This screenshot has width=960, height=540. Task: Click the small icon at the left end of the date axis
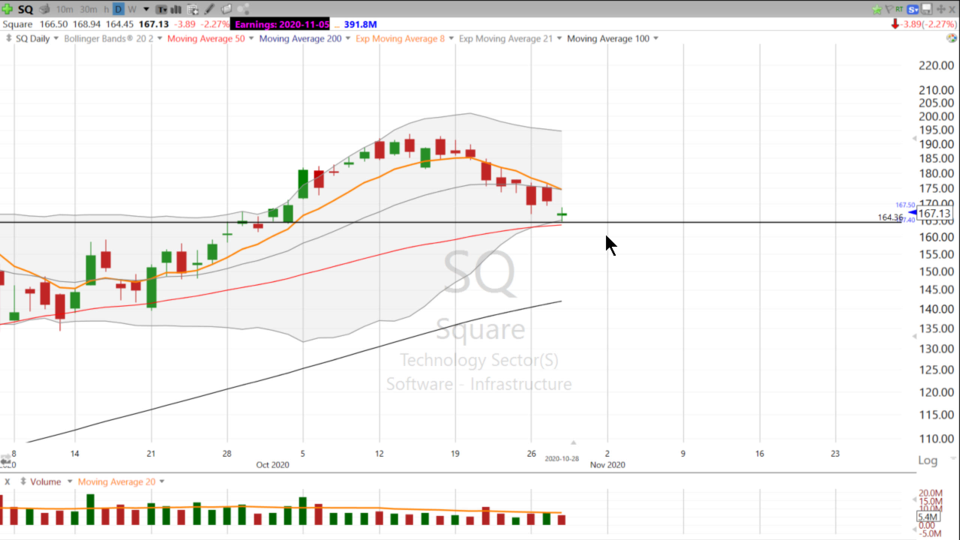pos(6,459)
